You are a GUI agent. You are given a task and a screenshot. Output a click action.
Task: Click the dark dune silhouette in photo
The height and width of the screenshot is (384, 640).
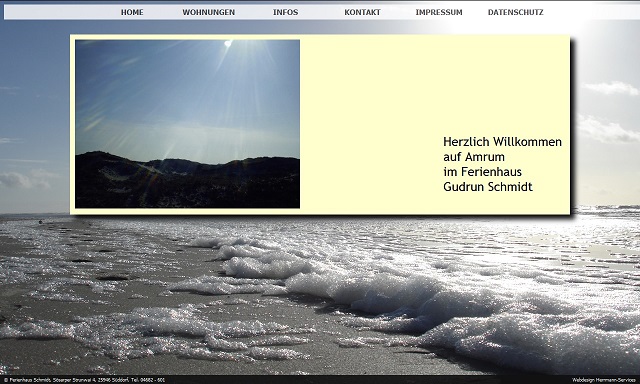187,182
